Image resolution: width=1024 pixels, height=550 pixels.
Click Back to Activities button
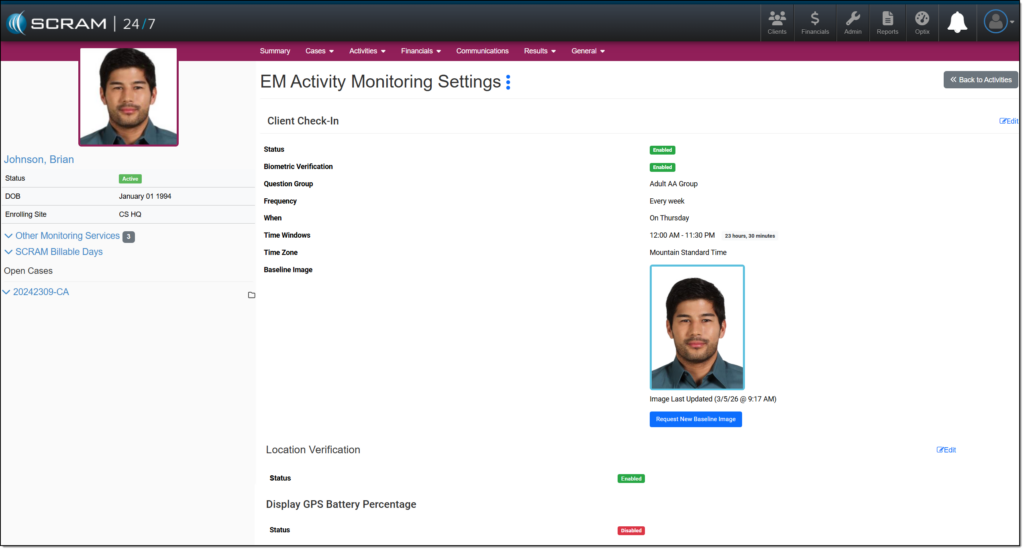point(980,80)
